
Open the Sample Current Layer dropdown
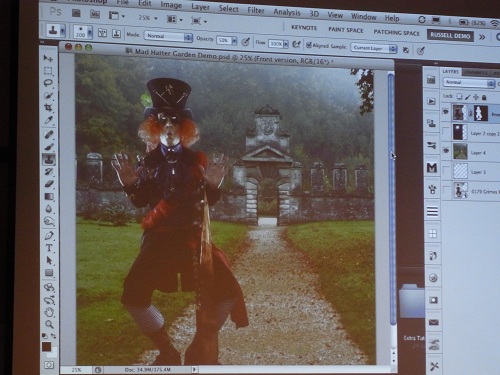click(x=374, y=48)
